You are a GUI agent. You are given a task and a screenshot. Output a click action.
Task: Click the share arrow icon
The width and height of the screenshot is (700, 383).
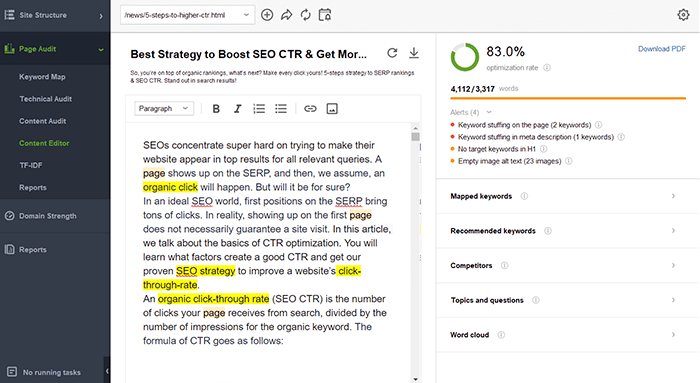[x=286, y=15]
